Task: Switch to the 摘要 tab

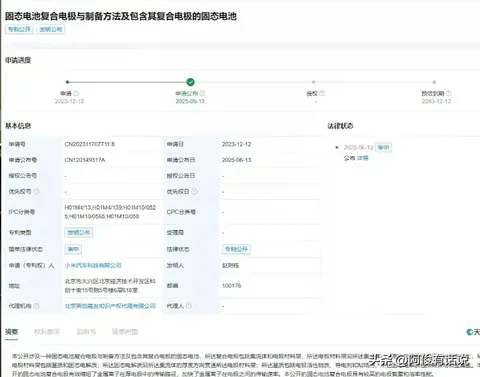Action: (11, 332)
